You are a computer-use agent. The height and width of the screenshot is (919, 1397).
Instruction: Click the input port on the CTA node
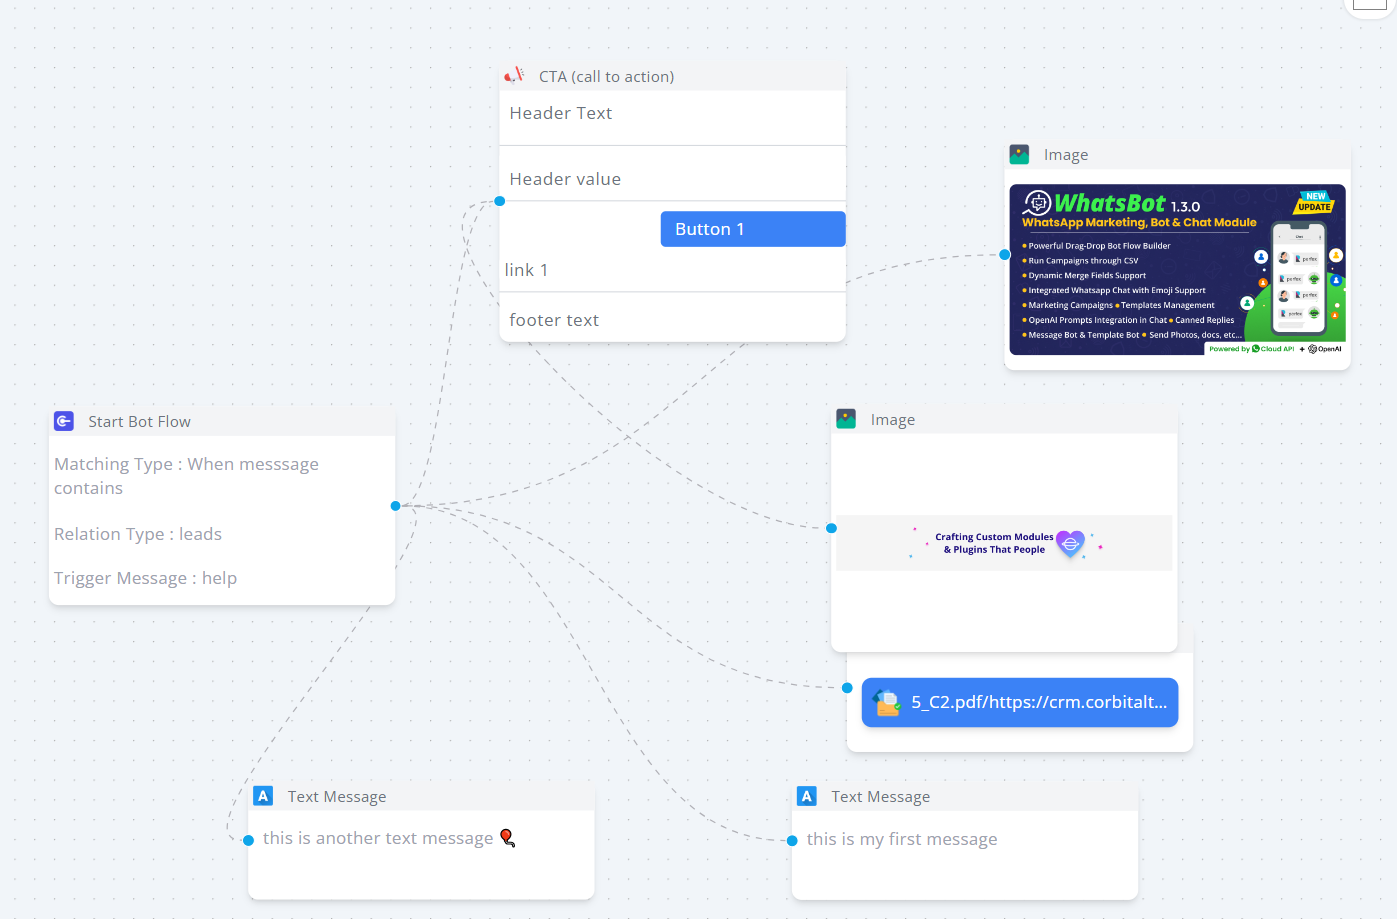click(x=498, y=201)
